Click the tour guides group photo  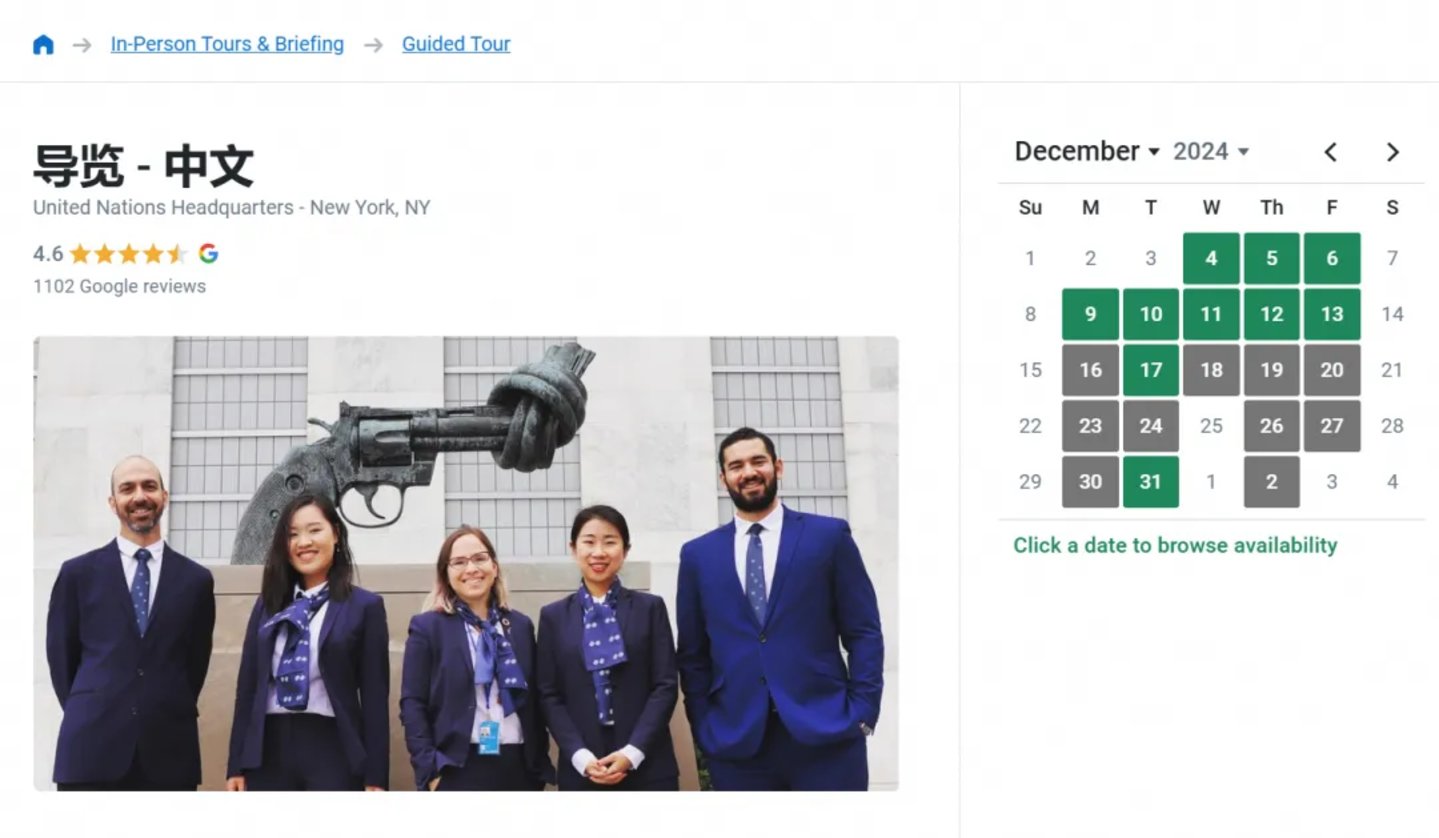pyautogui.click(x=466, y=563)
